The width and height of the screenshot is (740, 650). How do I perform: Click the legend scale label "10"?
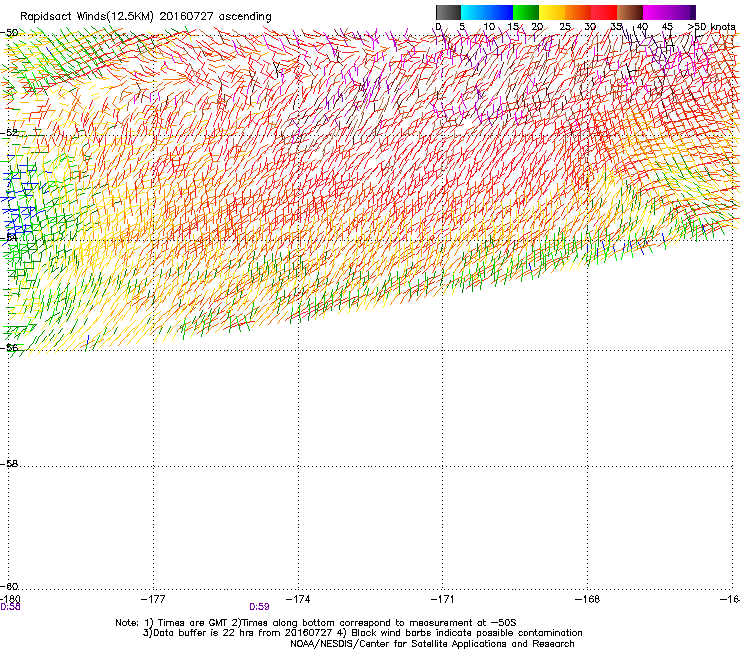point(489,27)
